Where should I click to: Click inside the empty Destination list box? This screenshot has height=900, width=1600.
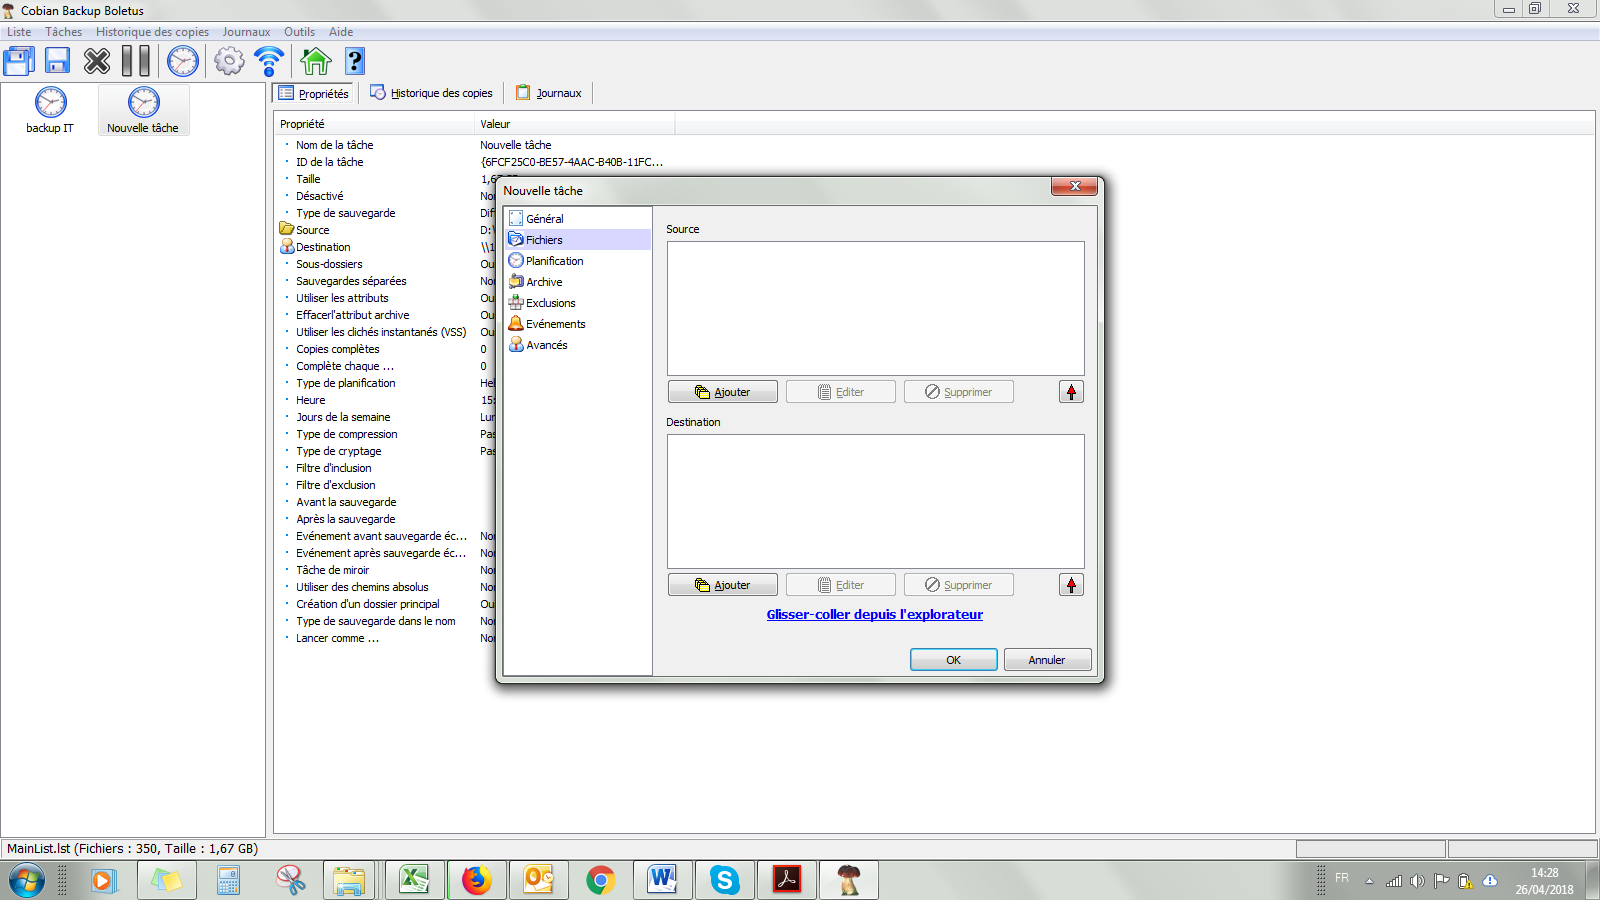[x=875, y=501]
